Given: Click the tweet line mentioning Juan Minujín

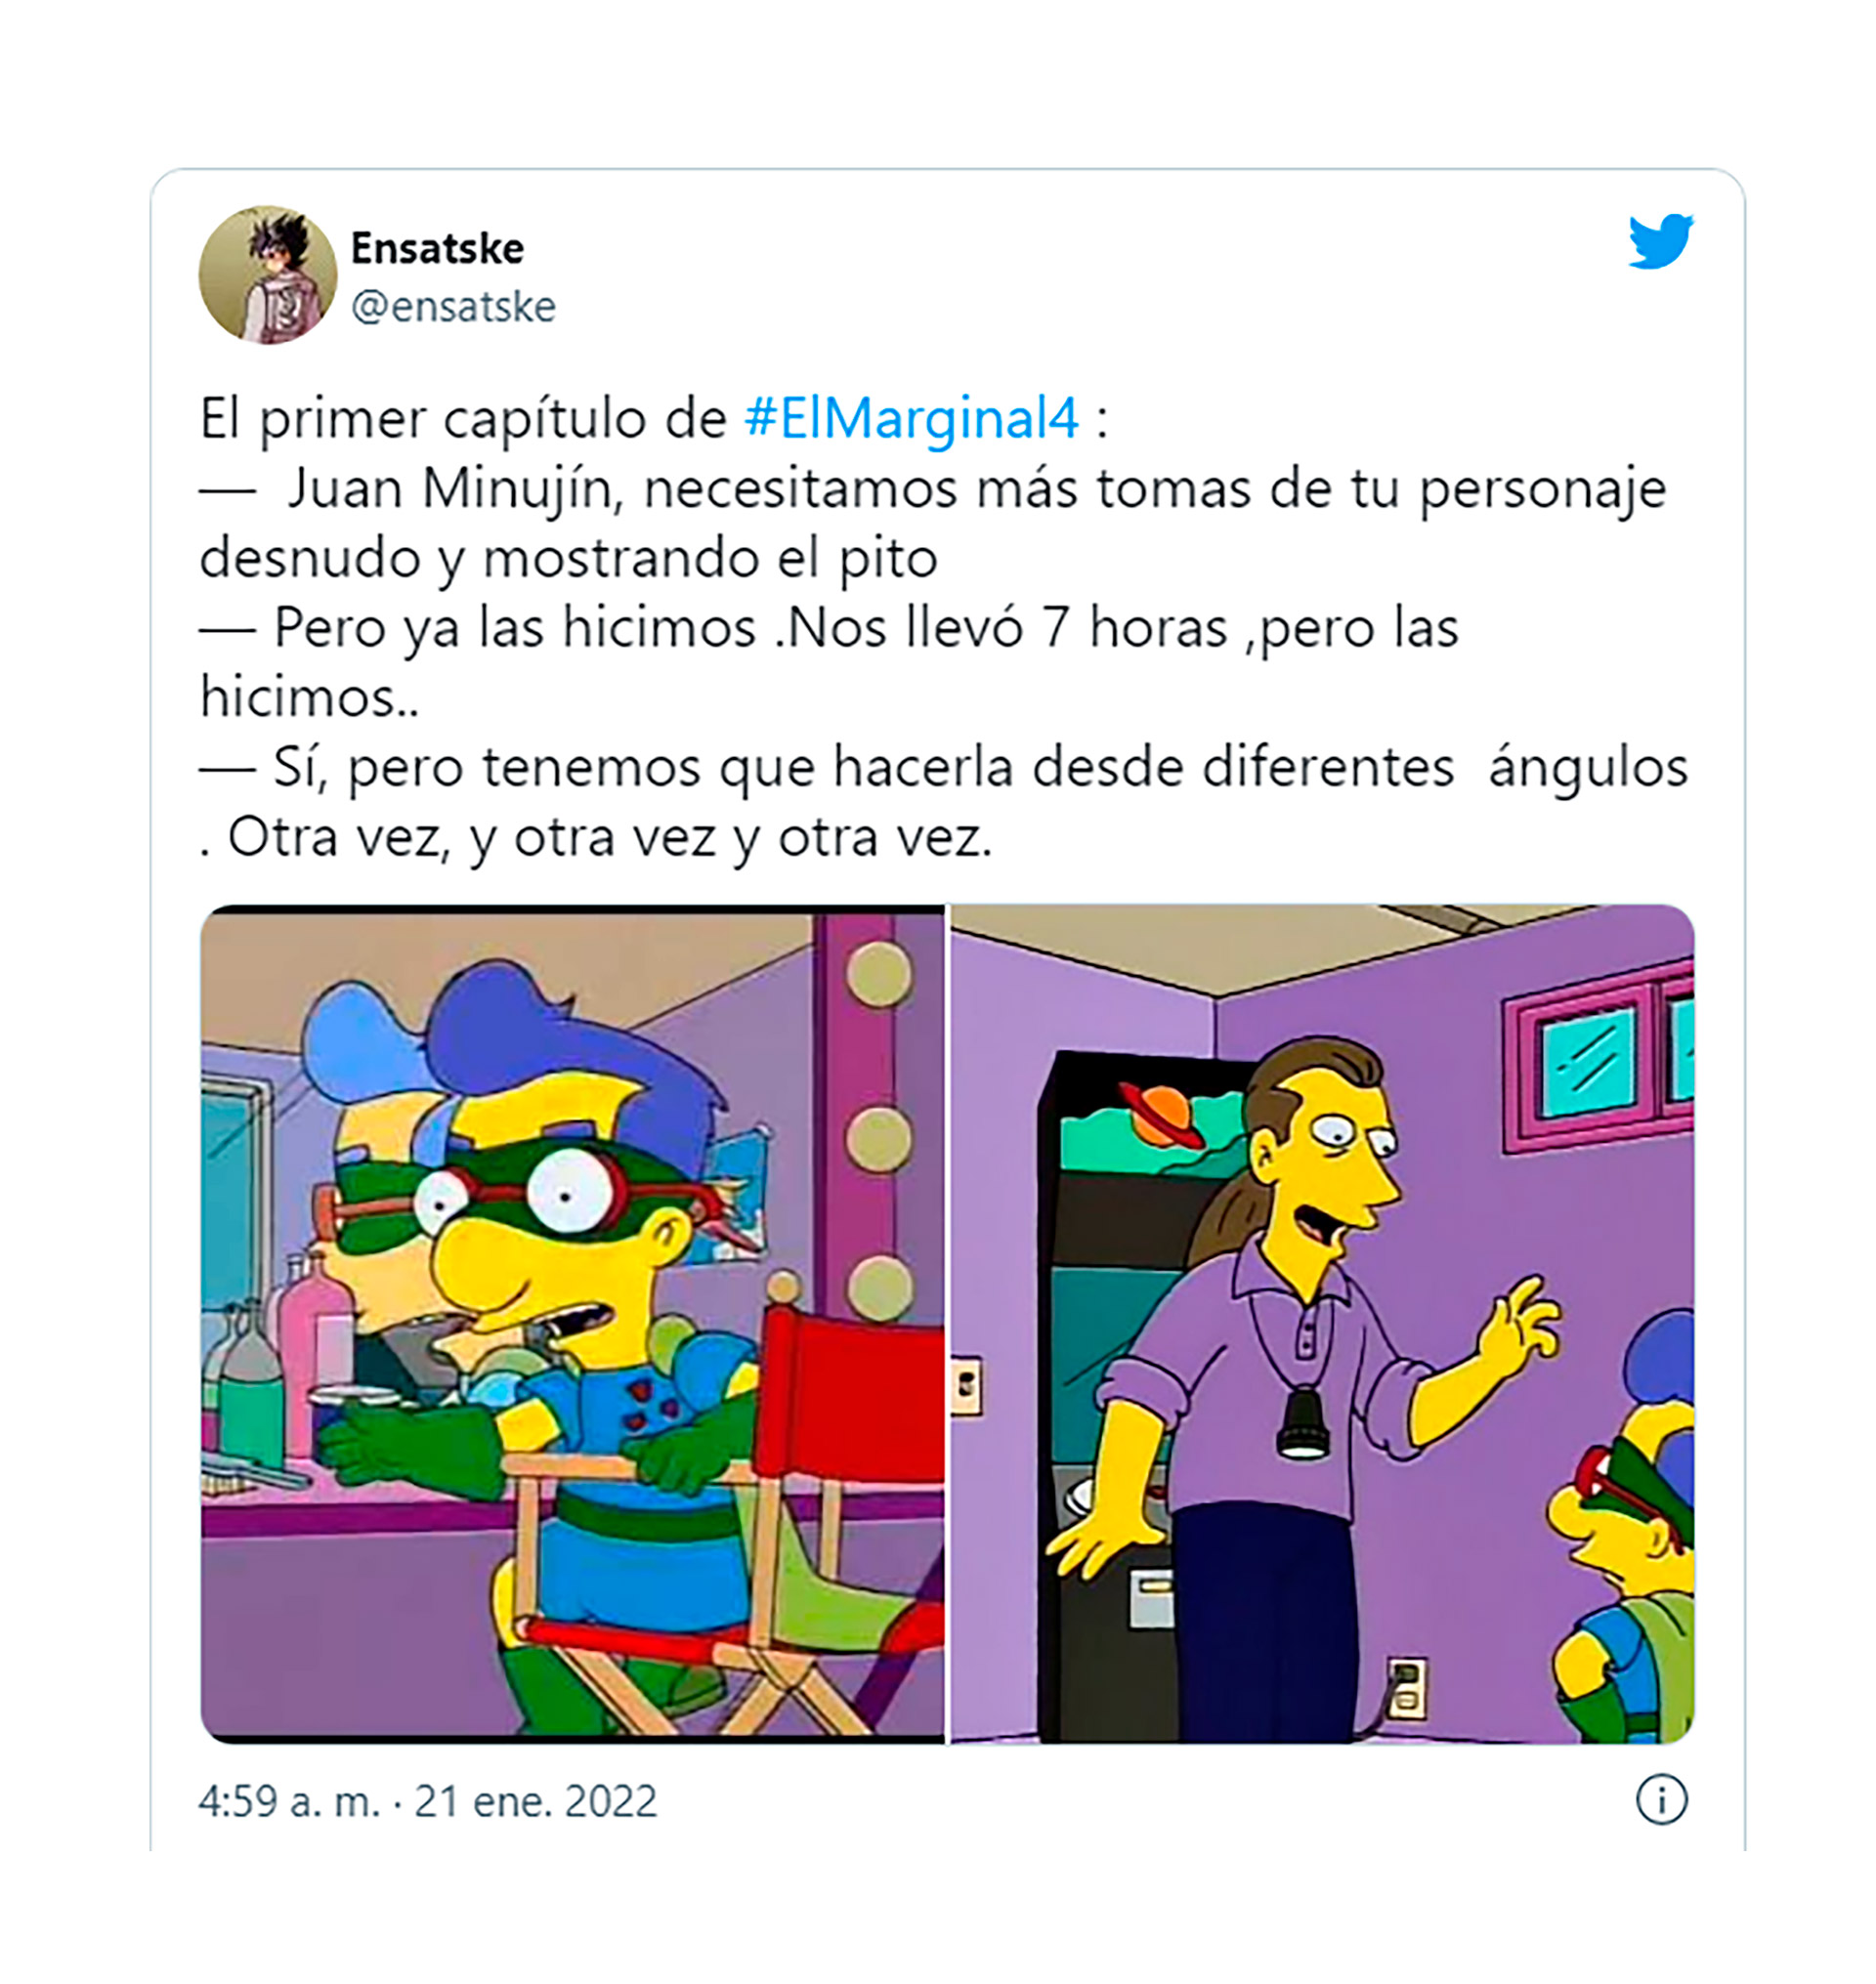Looking at the screenshot, I should coord(933,490).
